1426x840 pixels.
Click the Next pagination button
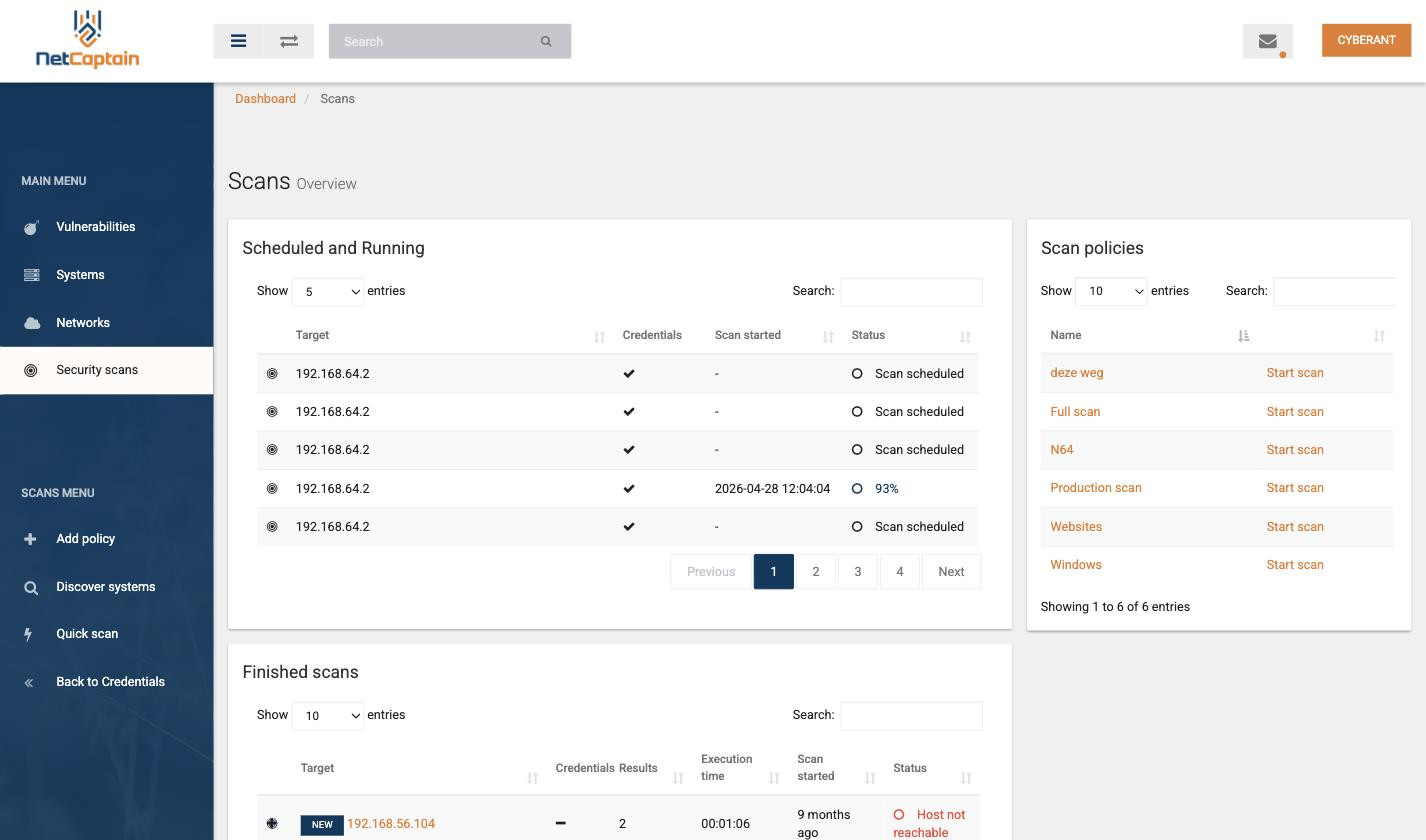point(951,572)
